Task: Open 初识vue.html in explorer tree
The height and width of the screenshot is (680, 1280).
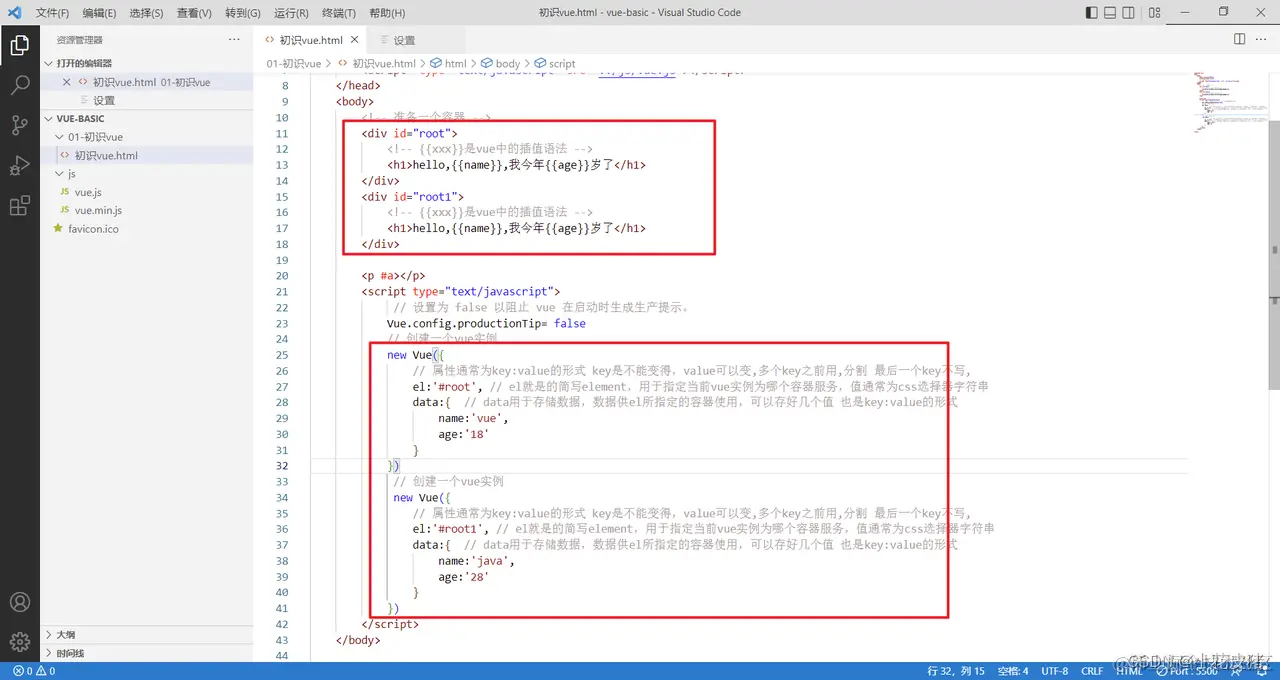Action: [146, 155]
